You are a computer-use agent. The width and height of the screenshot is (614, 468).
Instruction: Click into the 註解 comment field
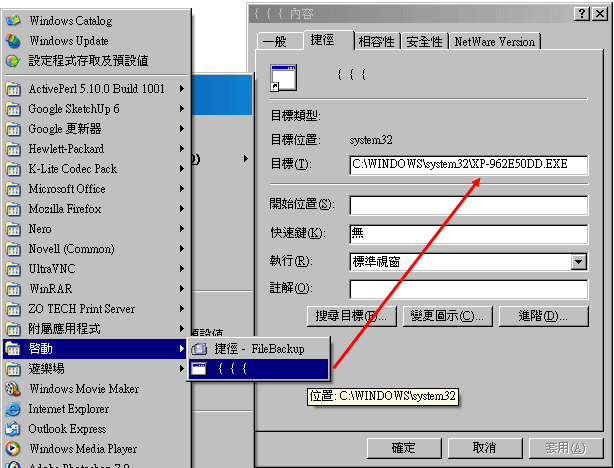coord(468,289)
